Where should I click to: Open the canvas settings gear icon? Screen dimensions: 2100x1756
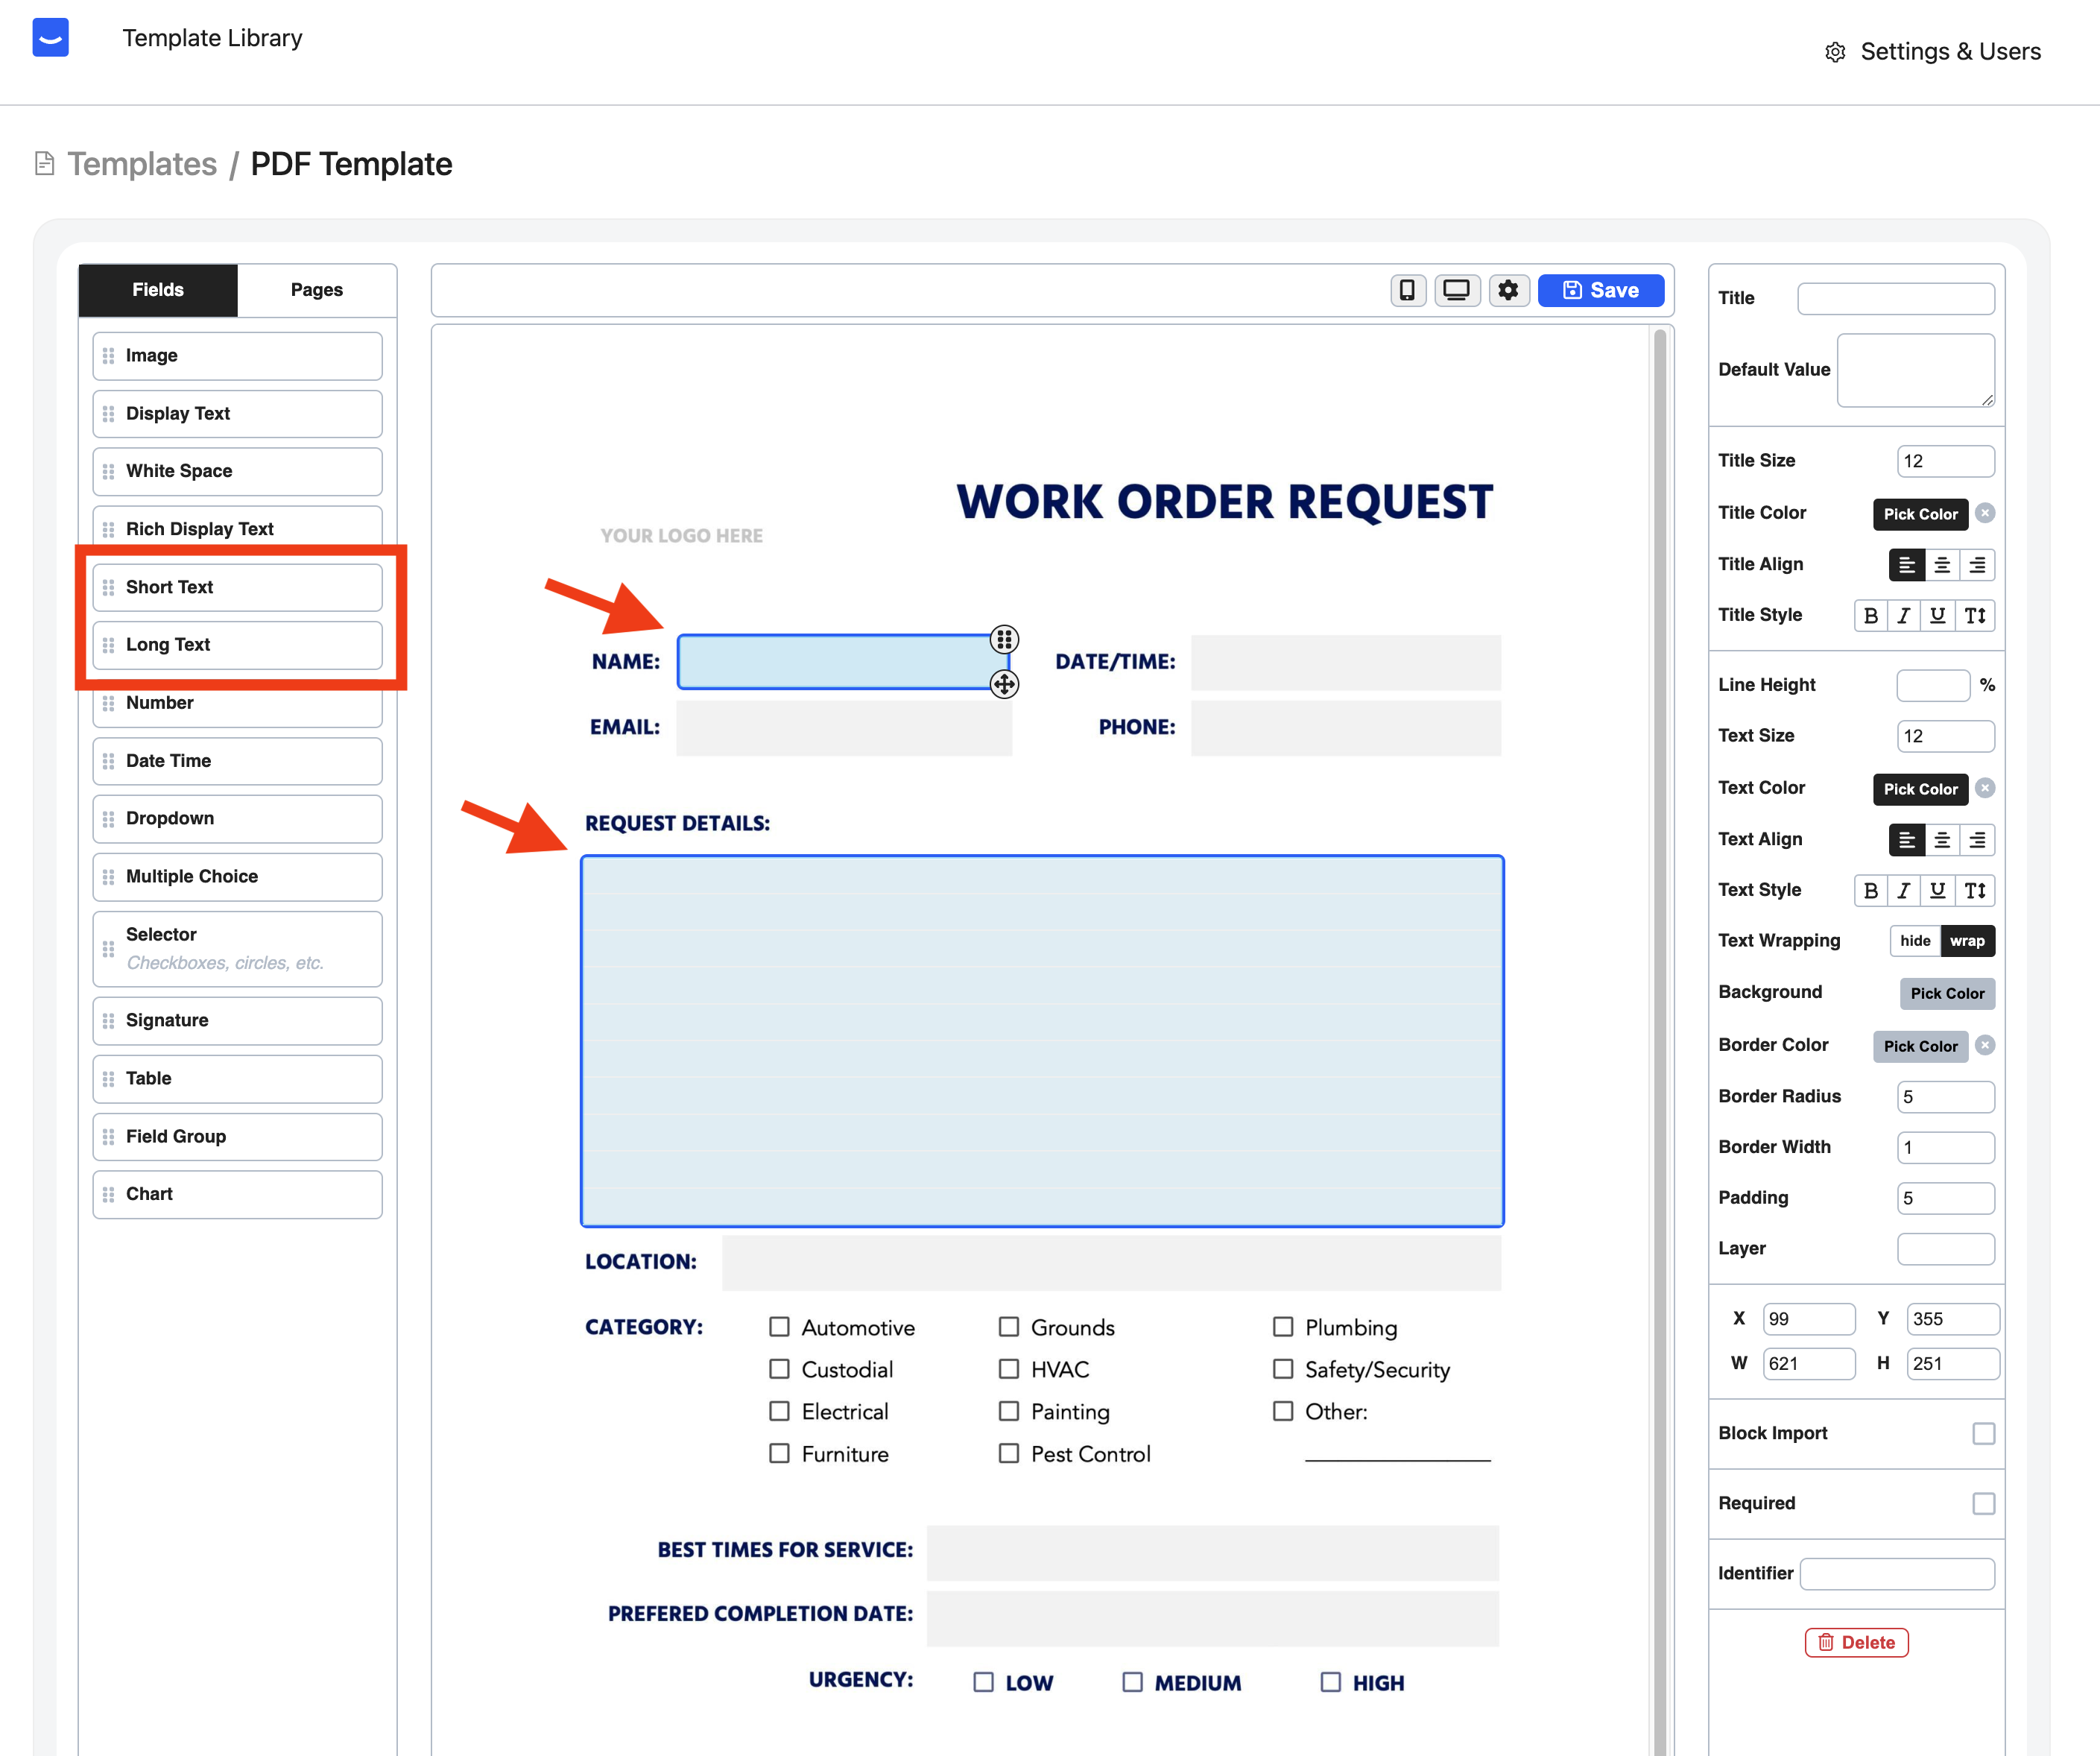1508,290
